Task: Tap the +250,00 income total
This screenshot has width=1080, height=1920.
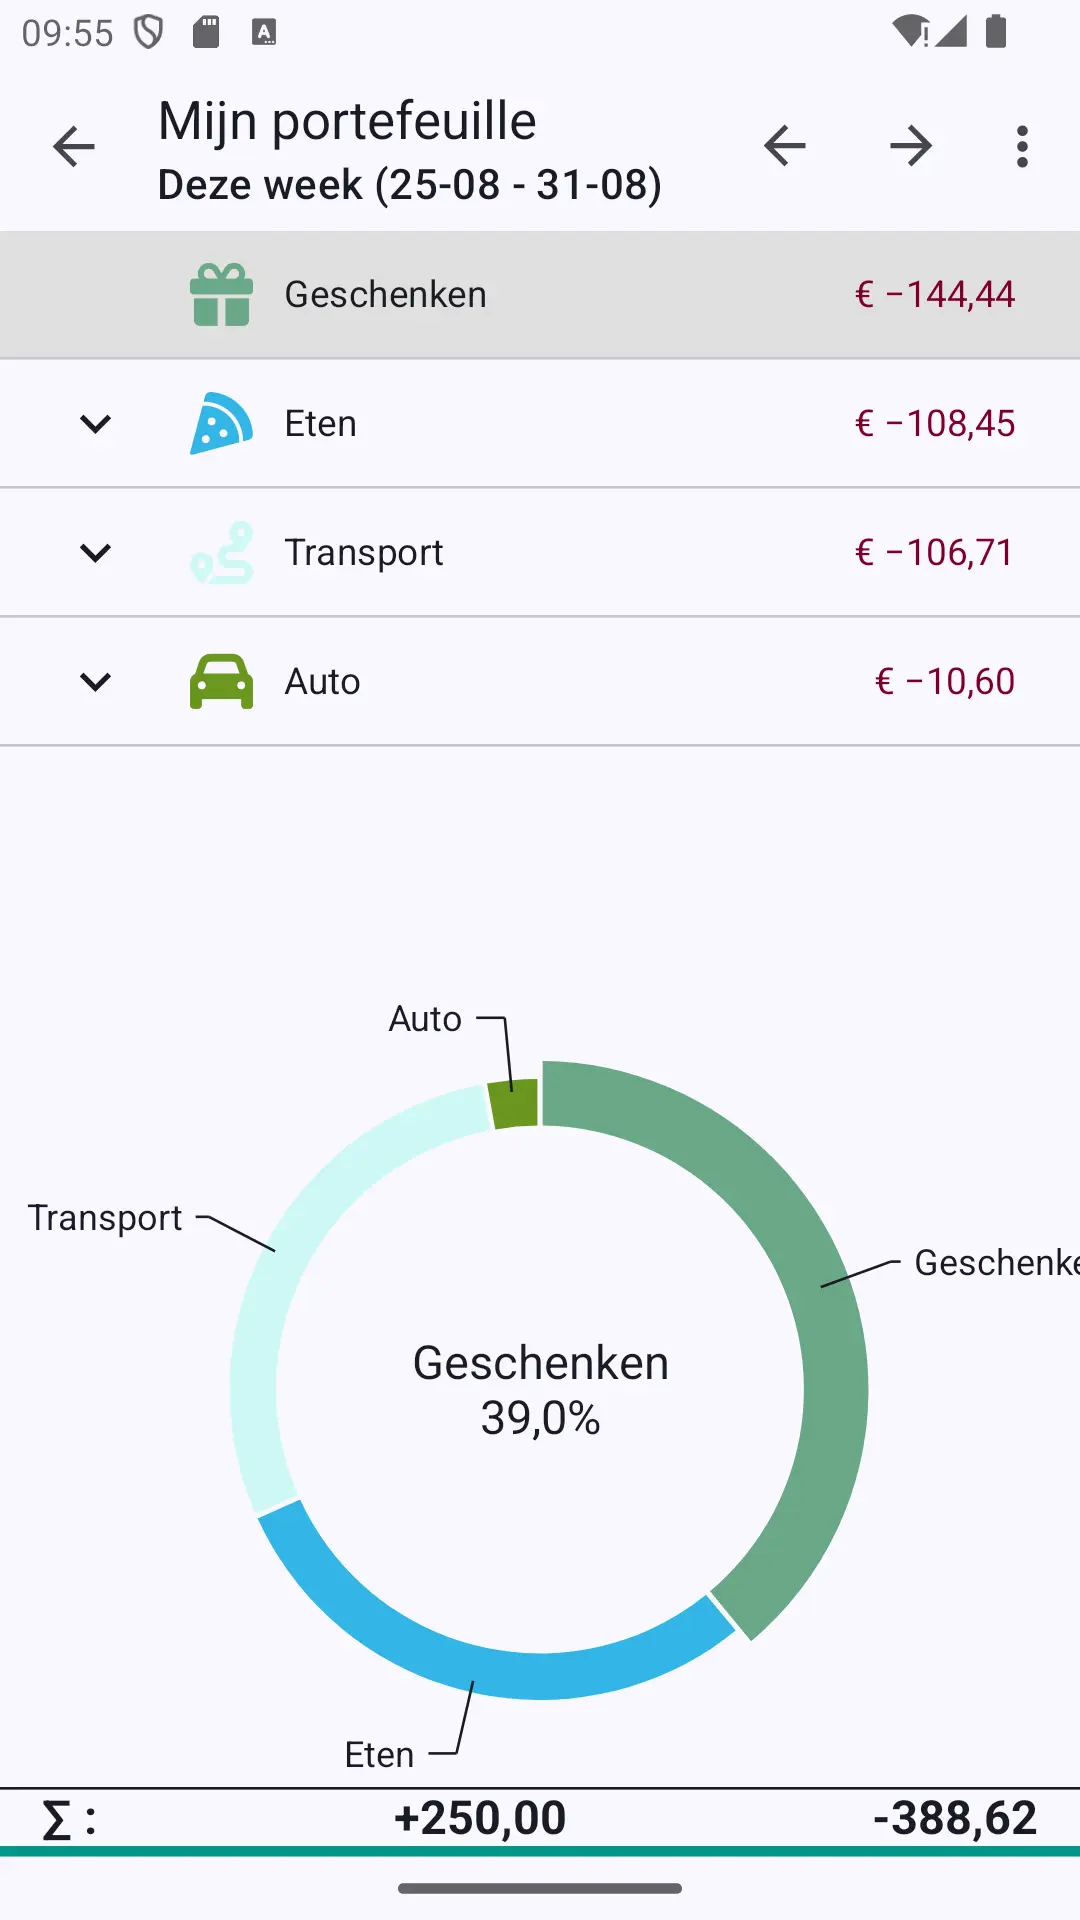Action: (x=480, y=1818)
